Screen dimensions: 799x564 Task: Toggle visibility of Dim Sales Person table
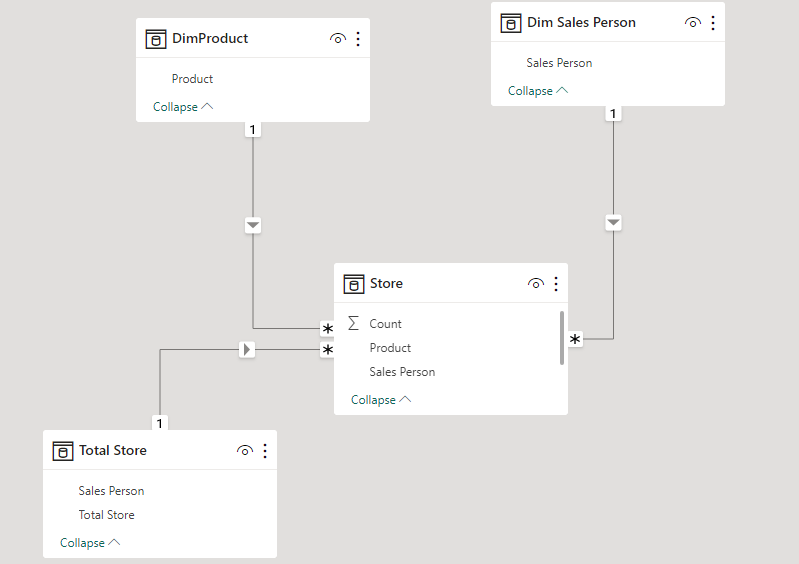(693, 23)
